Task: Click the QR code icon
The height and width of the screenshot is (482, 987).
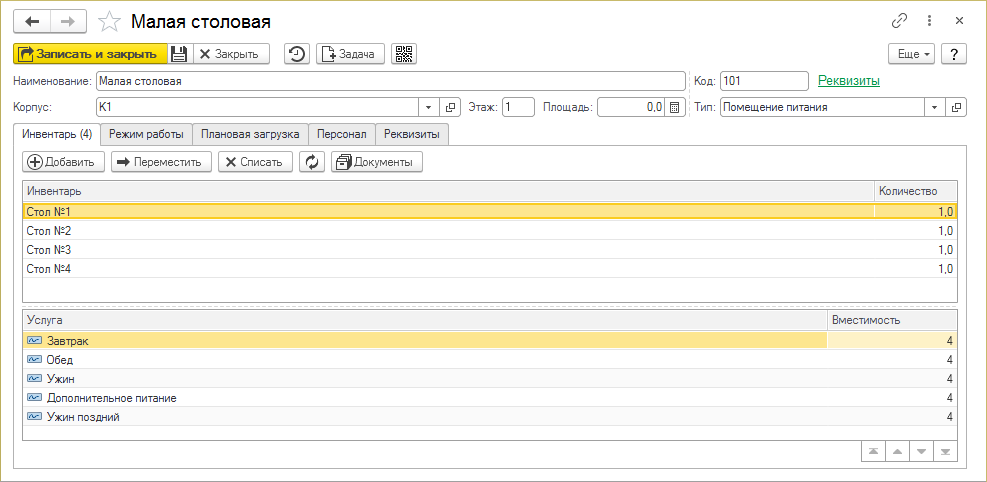Action: [x=404, y=54]
